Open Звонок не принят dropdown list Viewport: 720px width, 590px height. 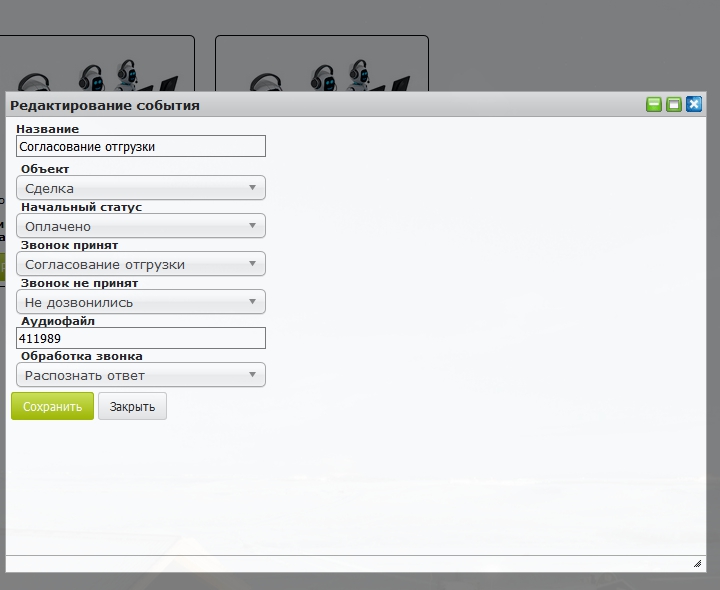[141, 302]
